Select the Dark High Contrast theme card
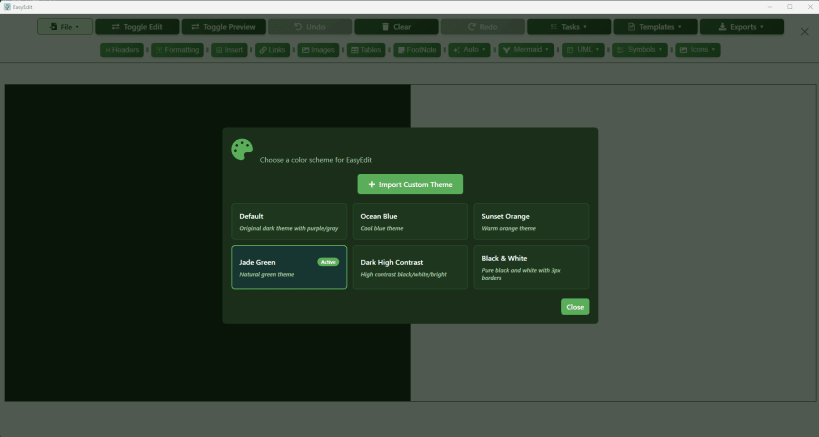The width and height of the screenshot is (819, 437). pos(410,267)
